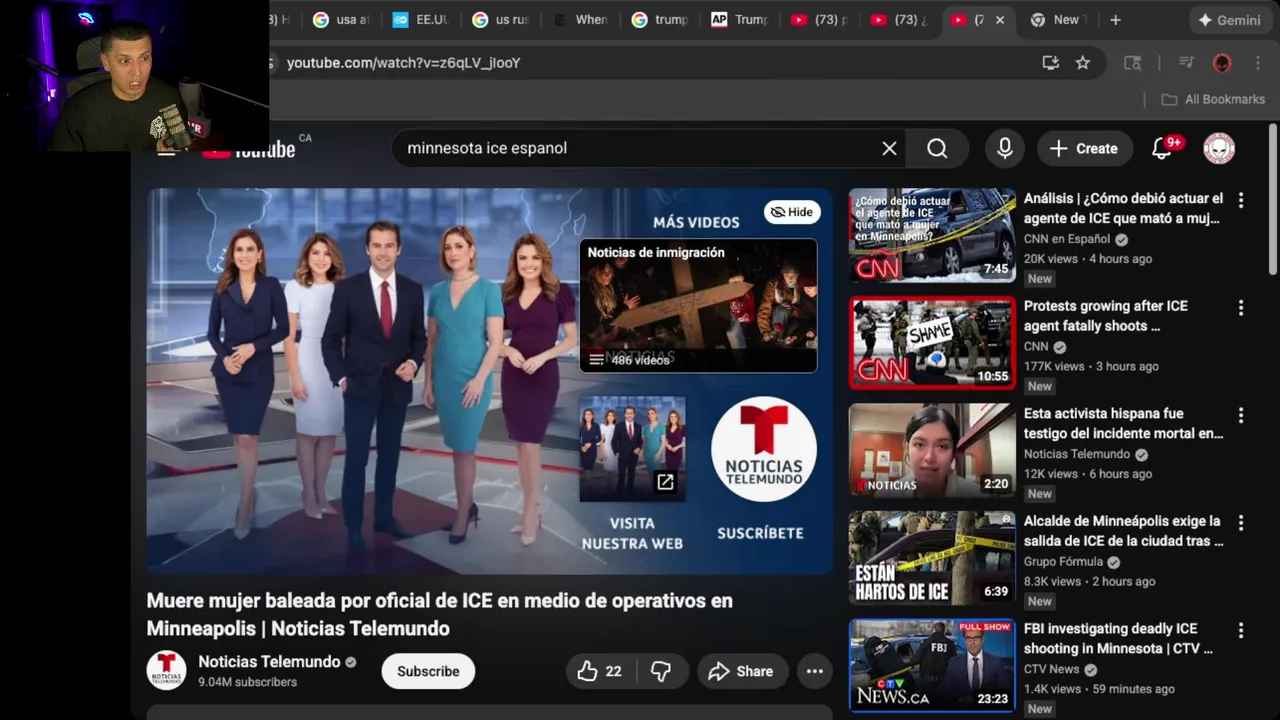Viewport: 1280px width, 720px height.
Task: Open 'Alcalde de Minneápolis exige' title
Action: pos(1123,531)
